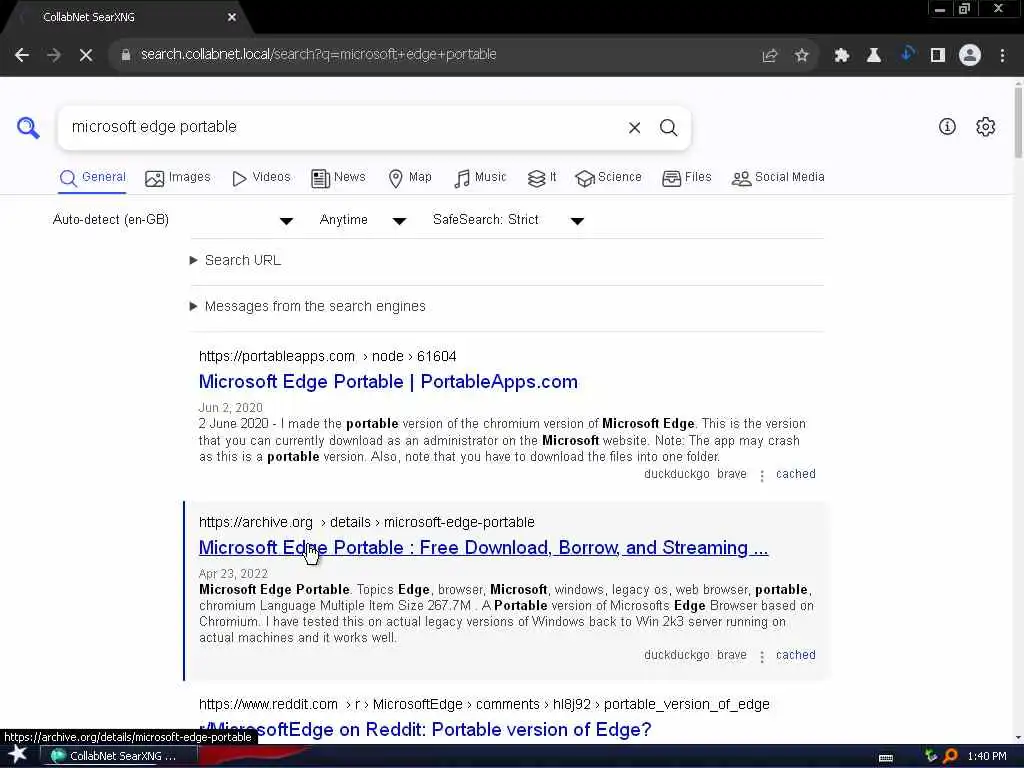Go back with browser back arrow
1024x768 pixels.
pyautogui.click(x=22, y=55)
